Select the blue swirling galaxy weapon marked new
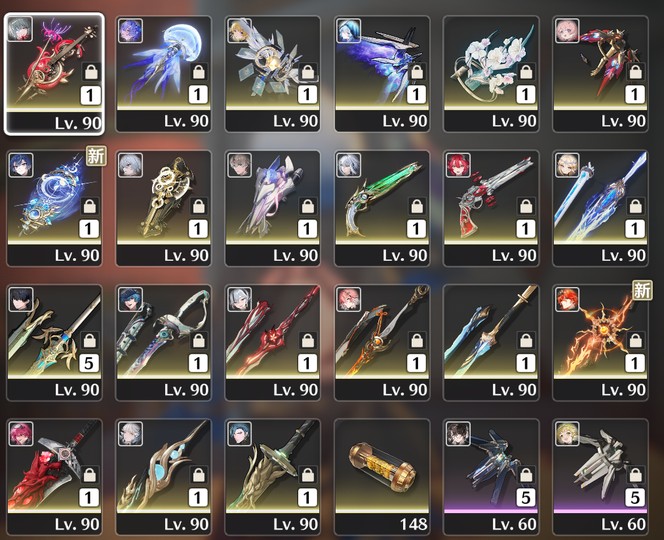Image resolution: width=664 pixels, height=540 pixels. (x=54, y=208)
